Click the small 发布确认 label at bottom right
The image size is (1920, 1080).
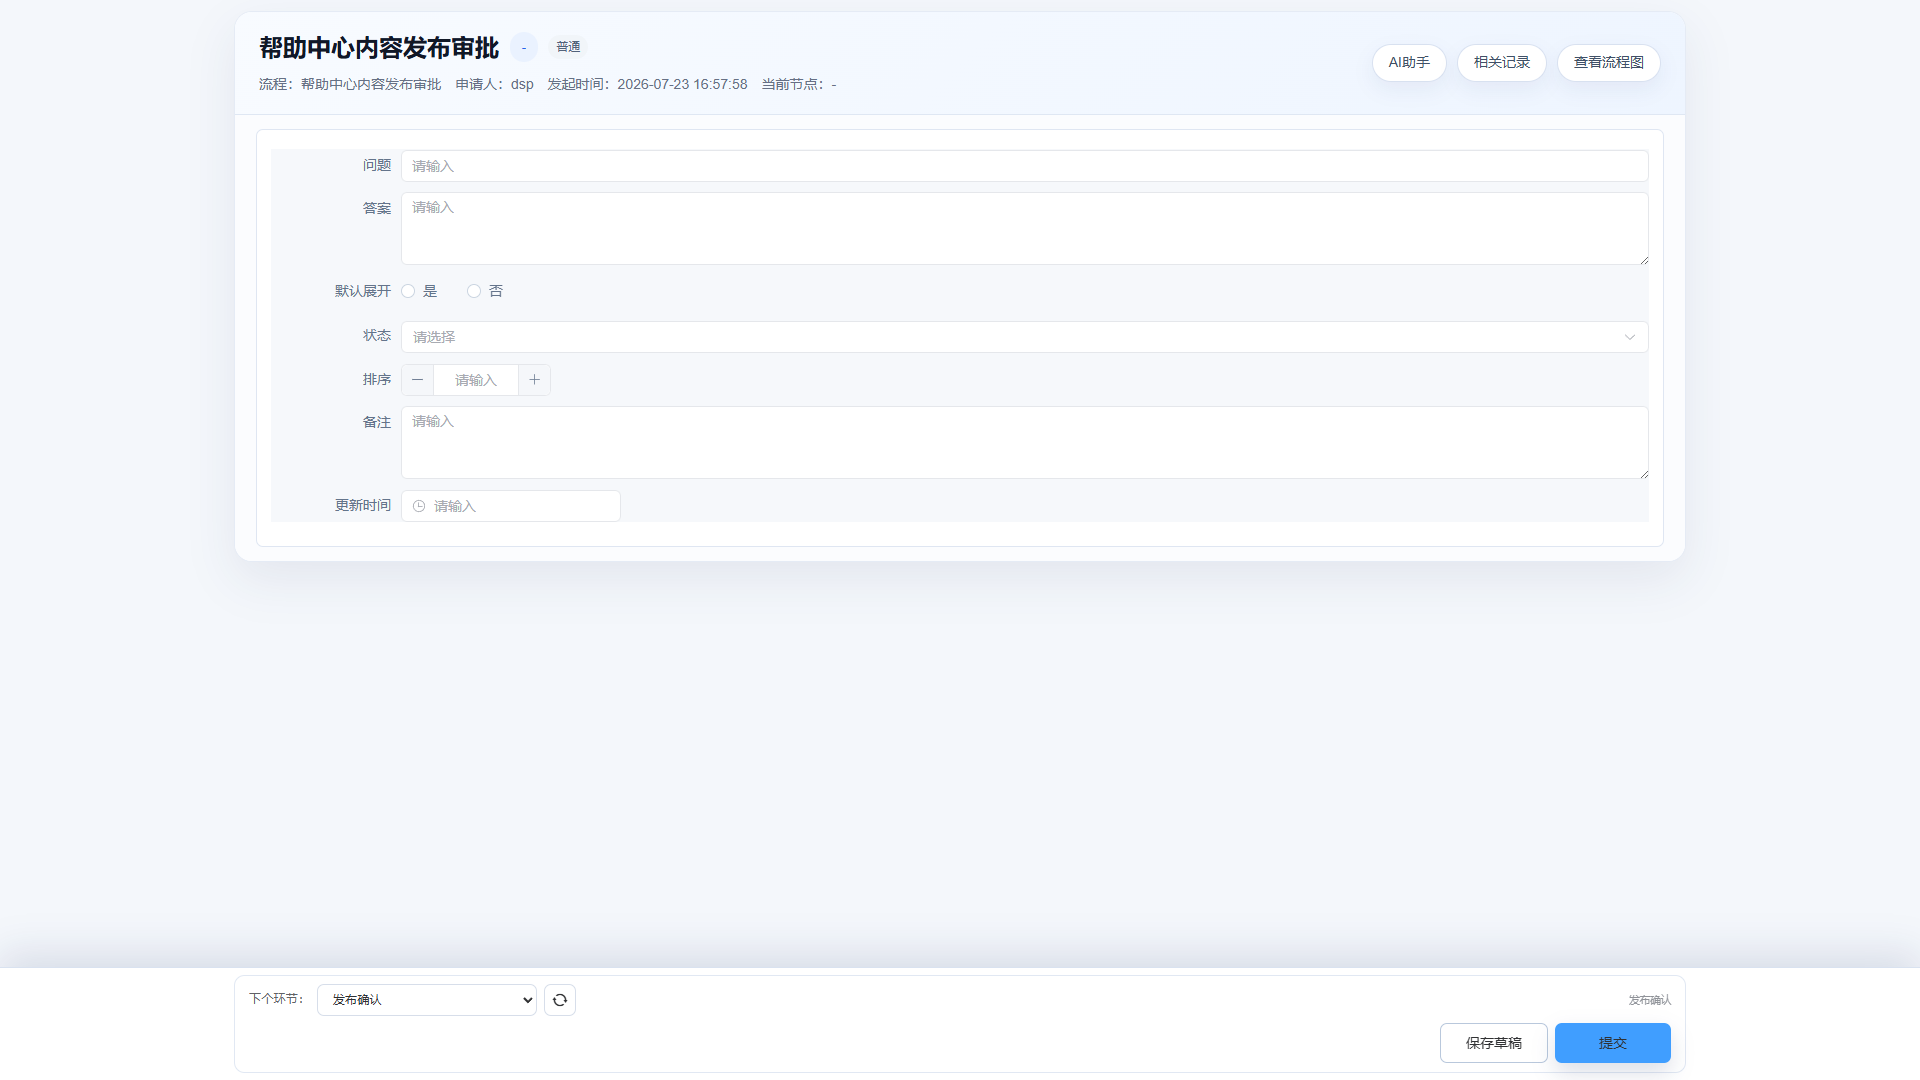[x=1650, y=1000]
